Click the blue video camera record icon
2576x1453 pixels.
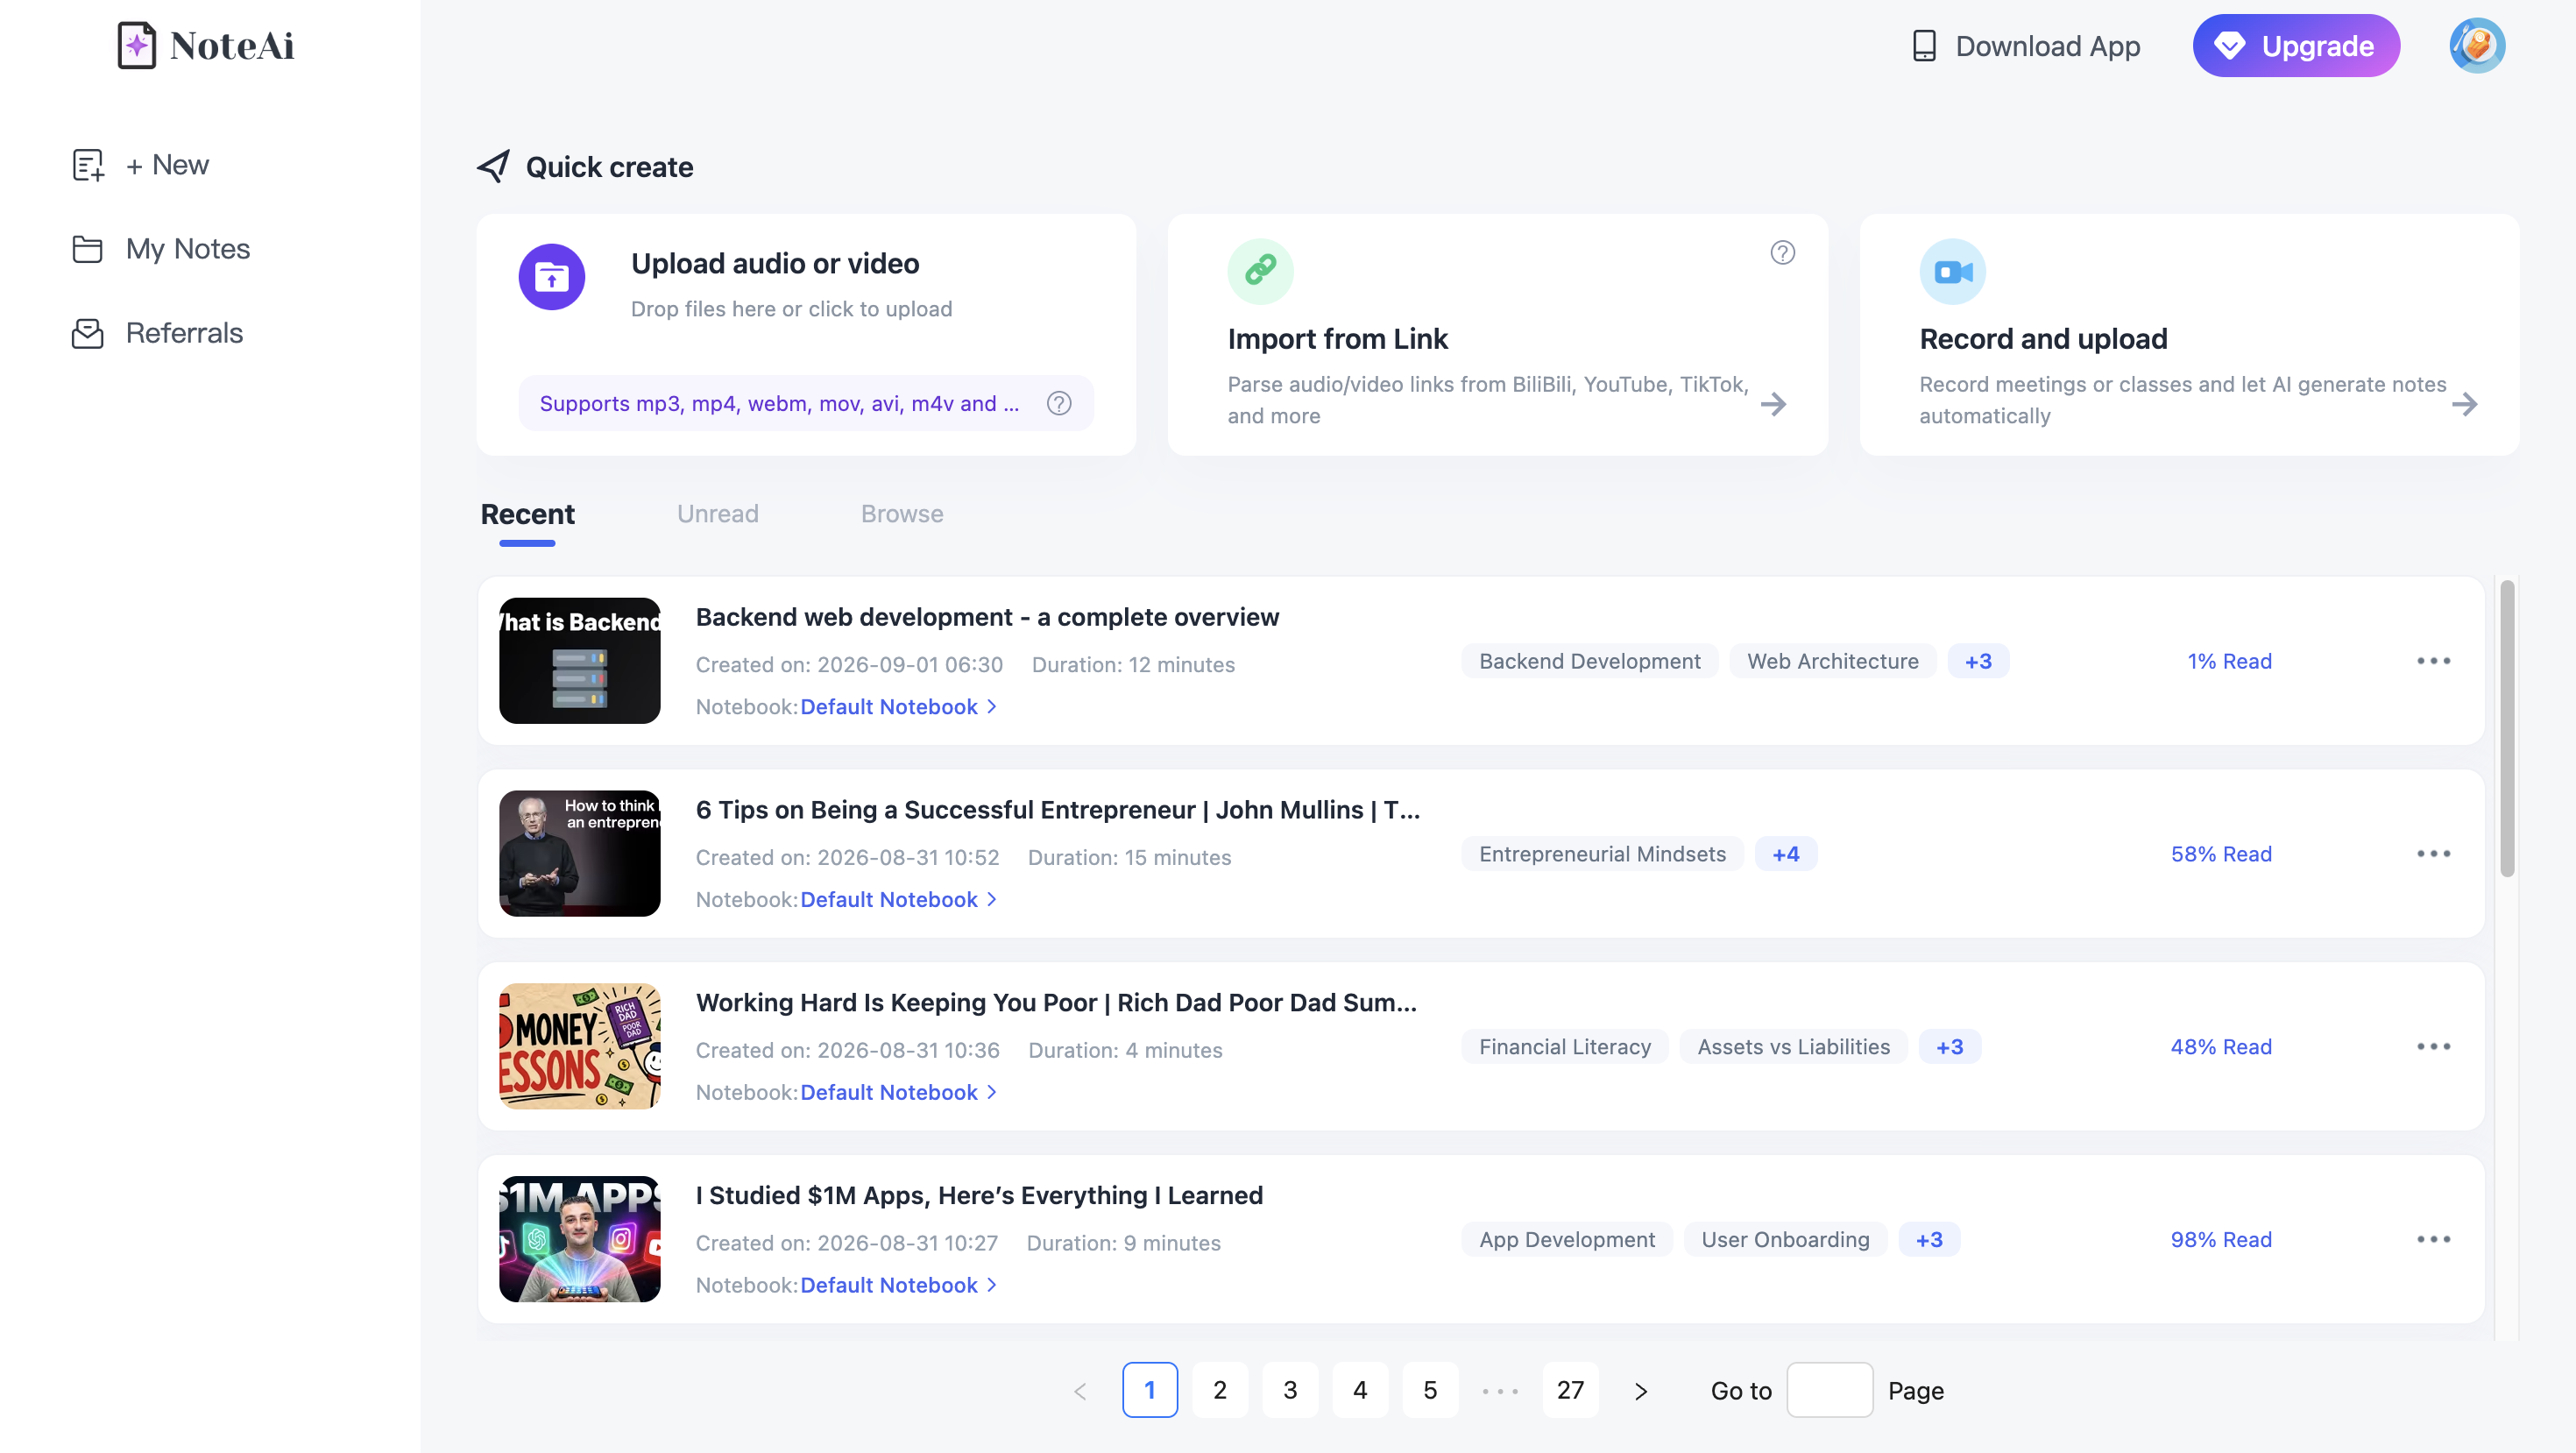coord(1952,271)
